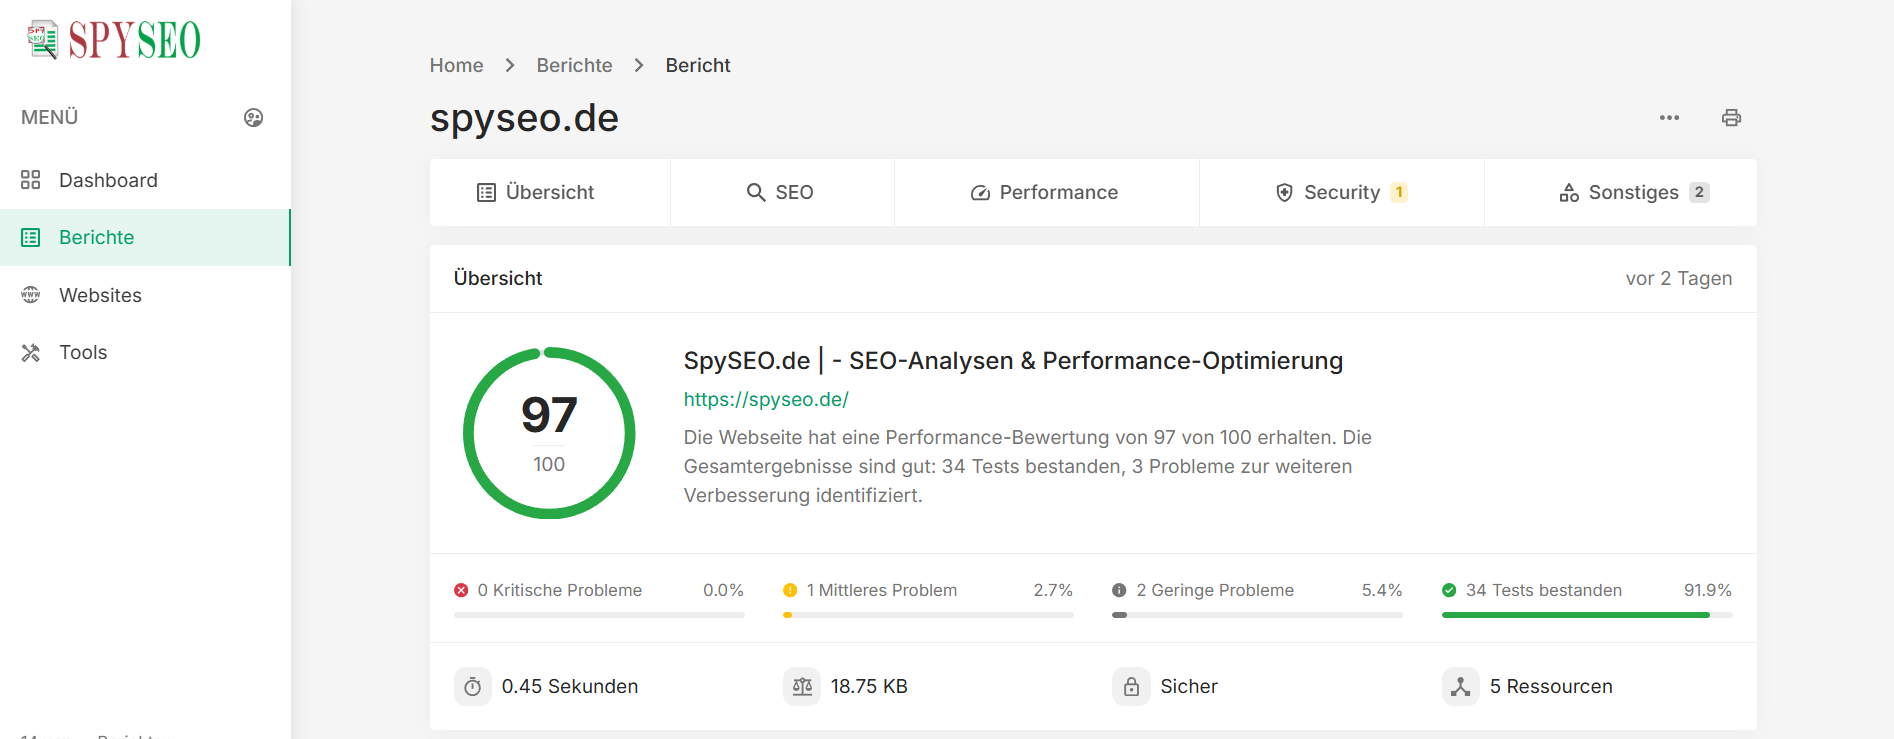The image size is (1894, 739).
Task: Click the report title SpySEO.de SEO-Analysen
Action: [1013, 361]
